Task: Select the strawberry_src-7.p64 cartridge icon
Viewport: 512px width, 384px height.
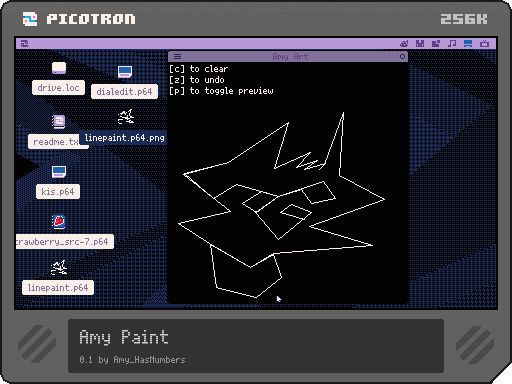Action: pyautogui.click(x=59, y=221)
